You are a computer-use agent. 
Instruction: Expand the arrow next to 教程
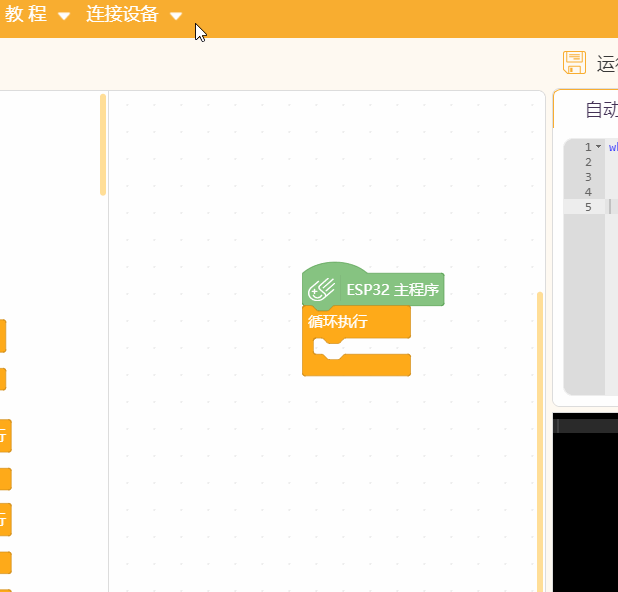64,16
